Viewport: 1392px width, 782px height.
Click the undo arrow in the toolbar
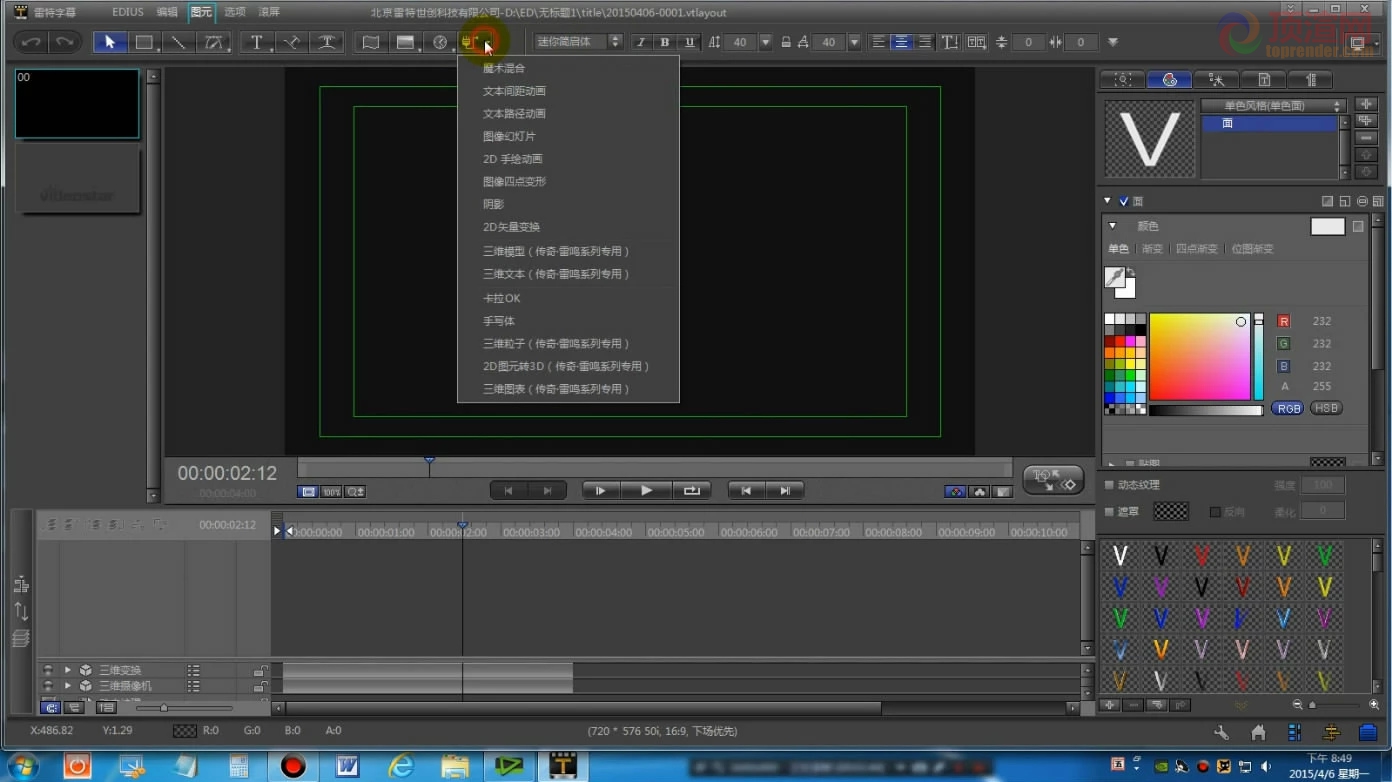(32, 42)
